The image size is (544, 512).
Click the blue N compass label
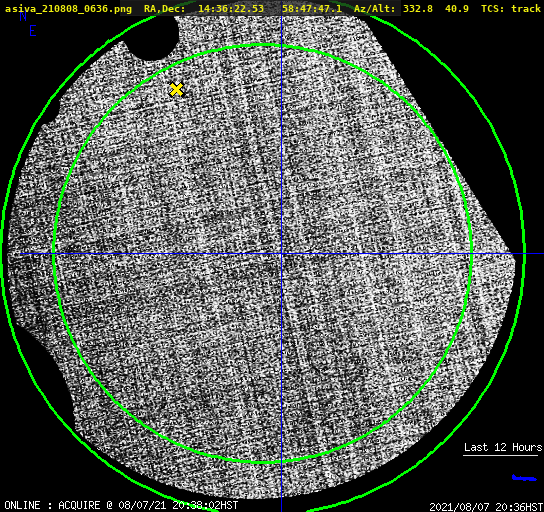coord(23,16)
